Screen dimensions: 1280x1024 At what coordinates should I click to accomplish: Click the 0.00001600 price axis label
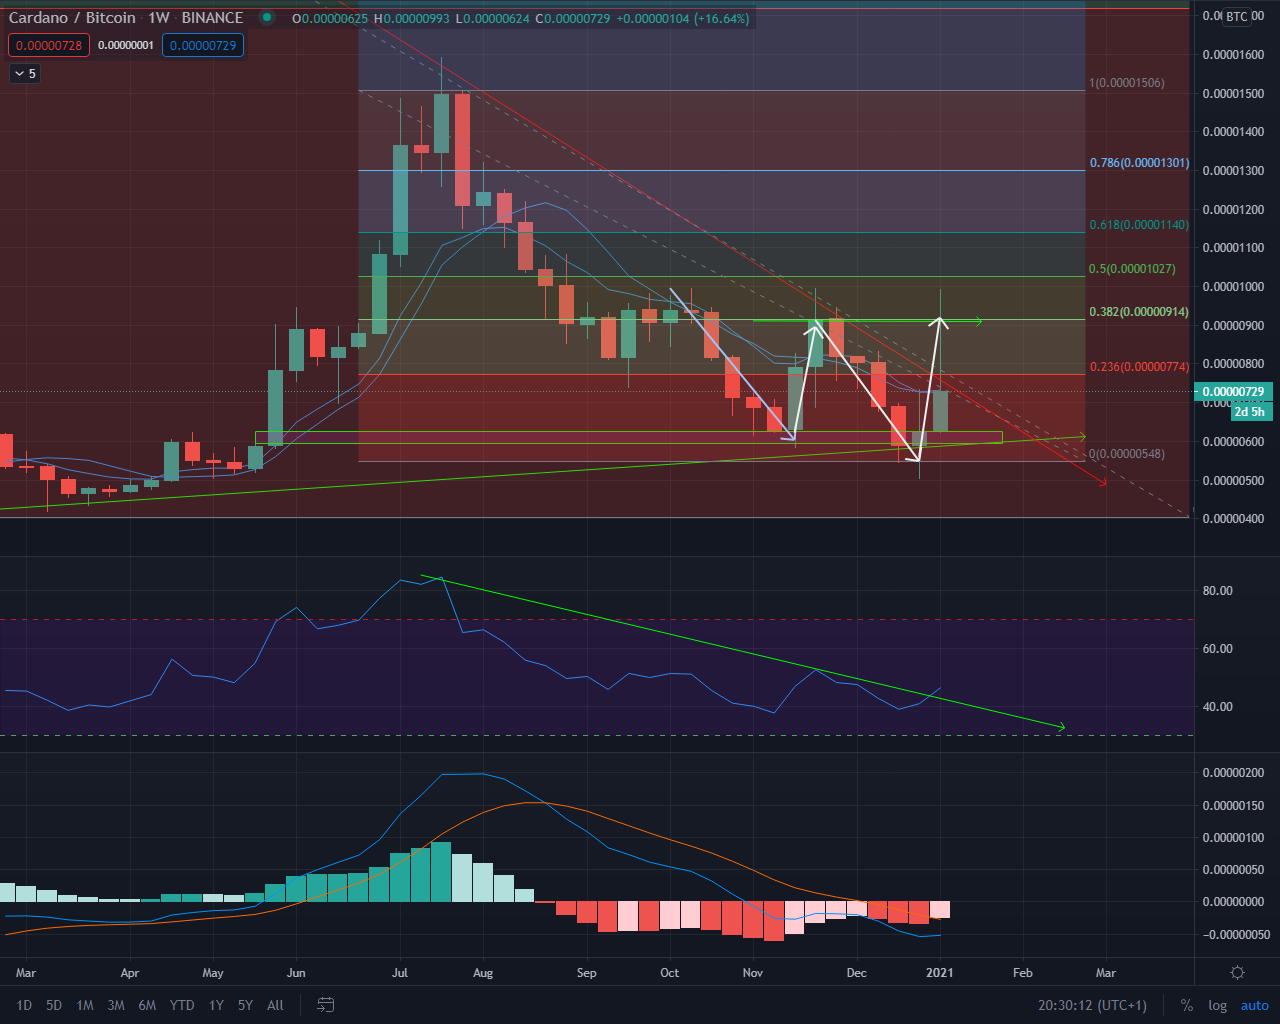[1233, 55]
